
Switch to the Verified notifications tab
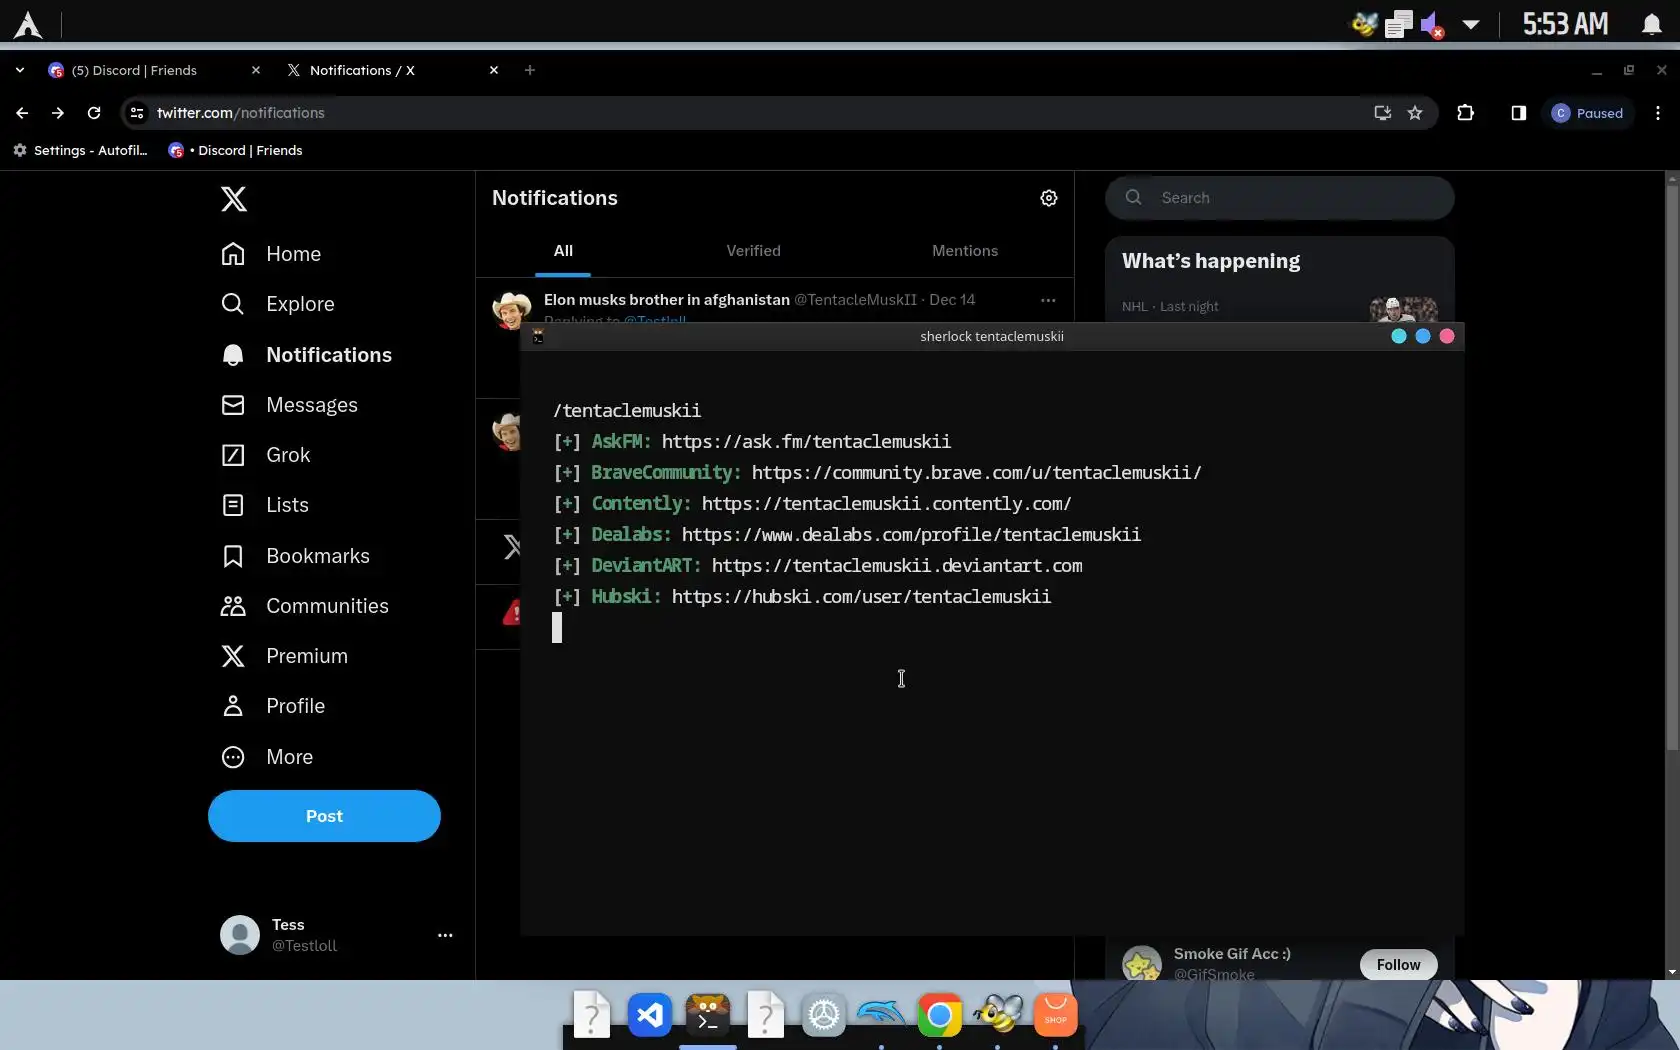pyautogui.click(x=753, y=251)
